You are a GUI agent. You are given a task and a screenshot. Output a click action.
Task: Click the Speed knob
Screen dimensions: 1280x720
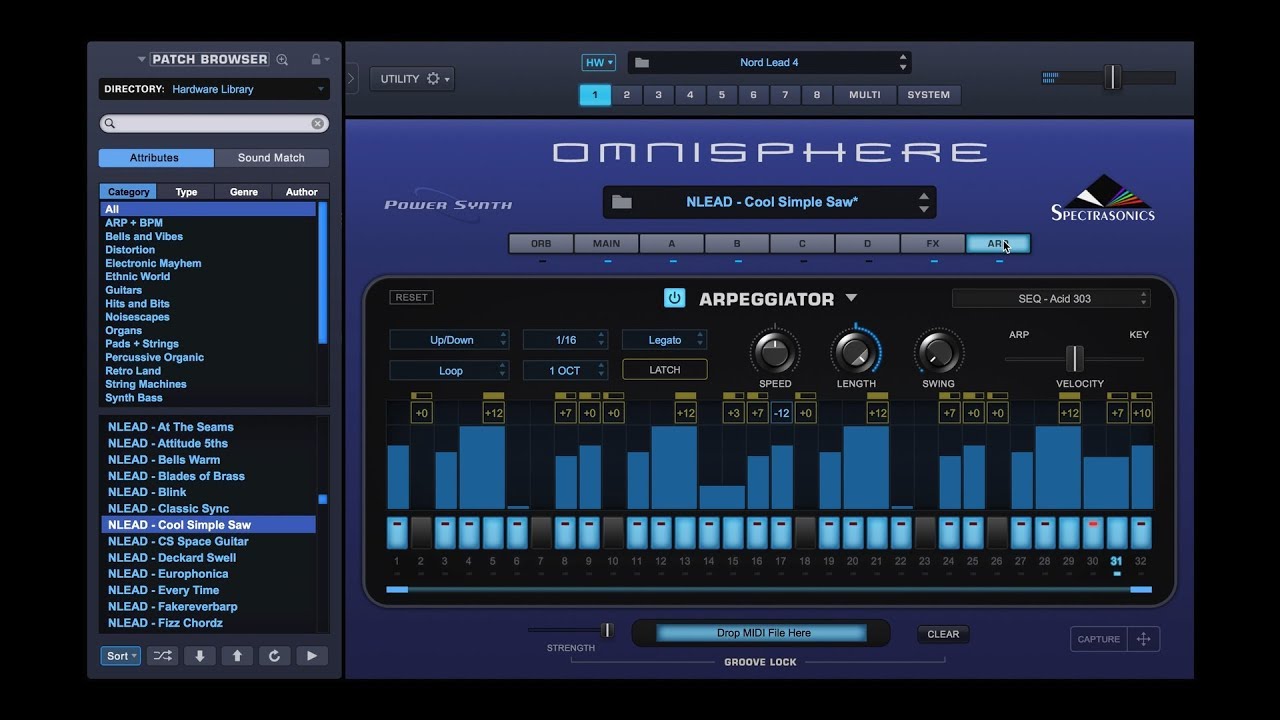[774, 352]
